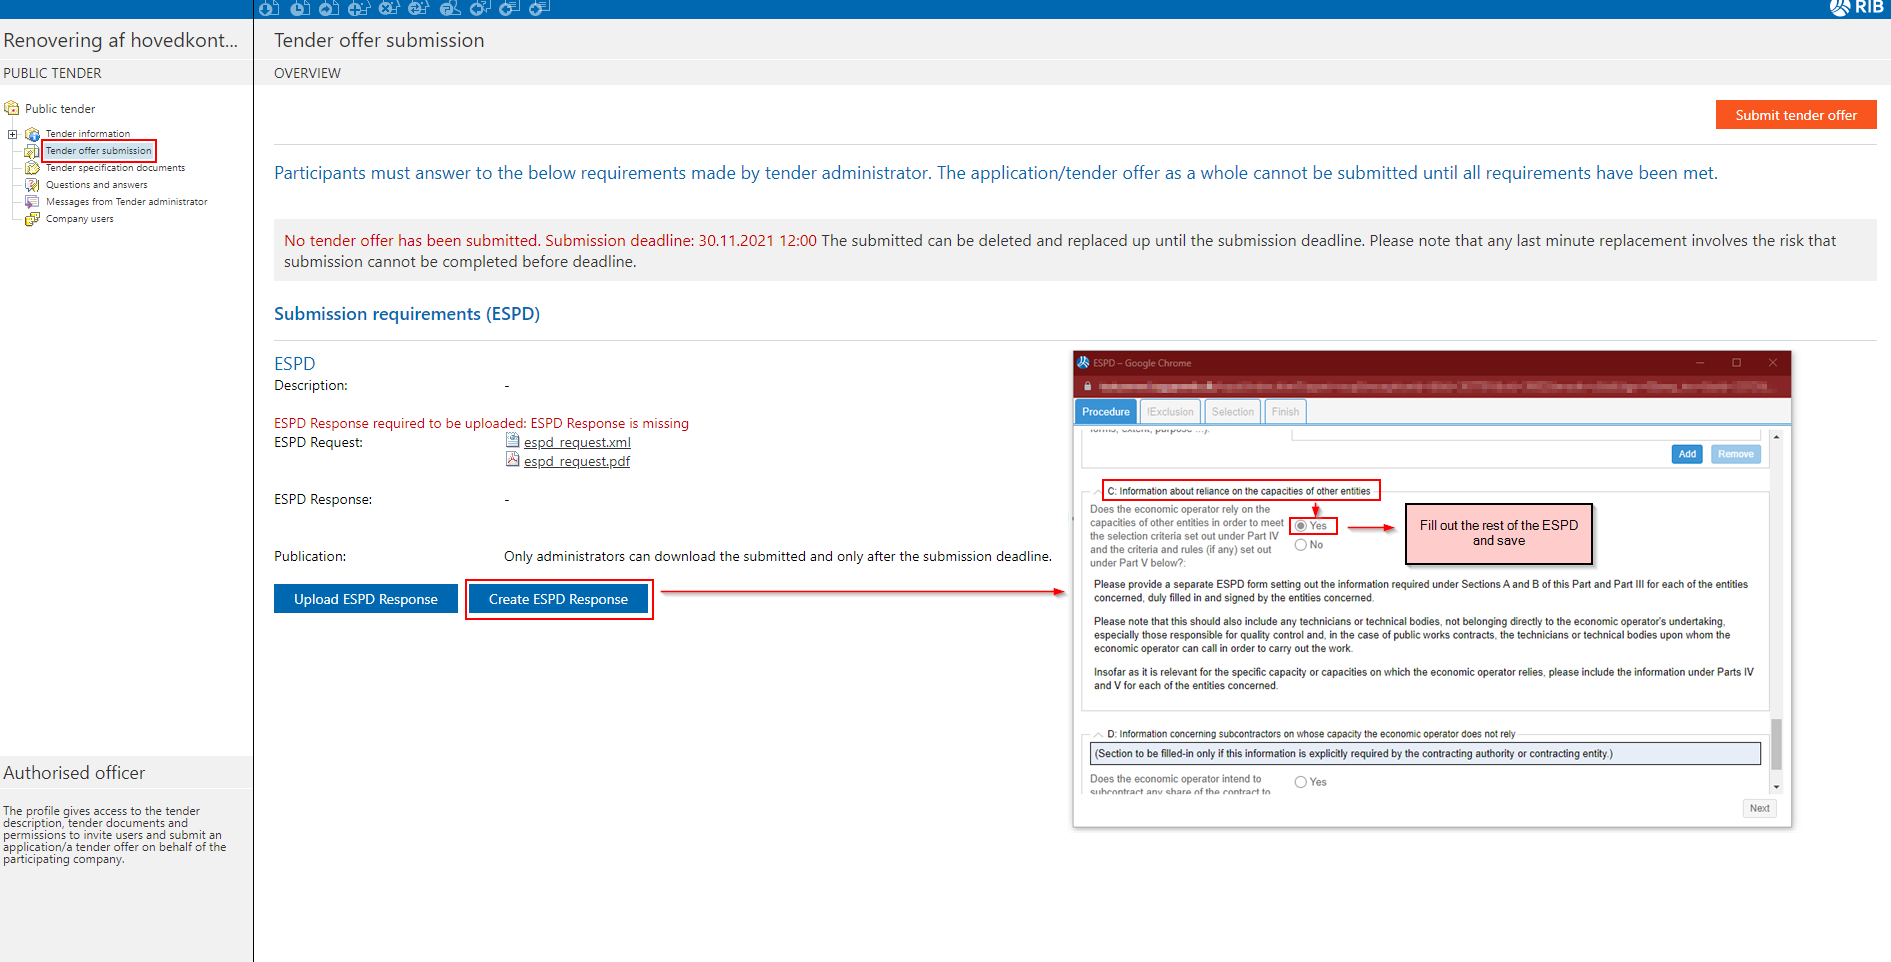Collapse section D concerning subcontractors
The height and width of the screenshot is (962, 1891).
point(1098,734)
